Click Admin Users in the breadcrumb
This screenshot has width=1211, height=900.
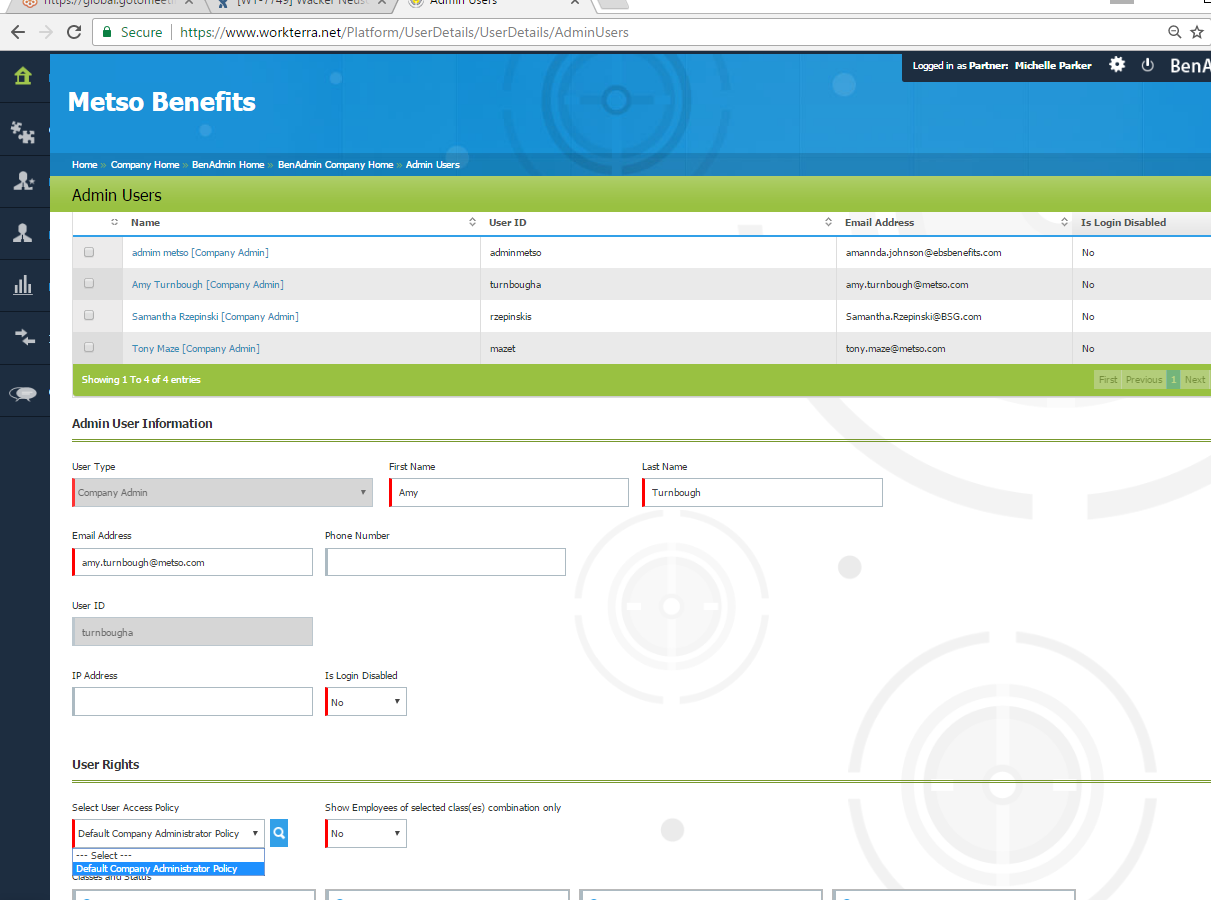click(433, 165)
